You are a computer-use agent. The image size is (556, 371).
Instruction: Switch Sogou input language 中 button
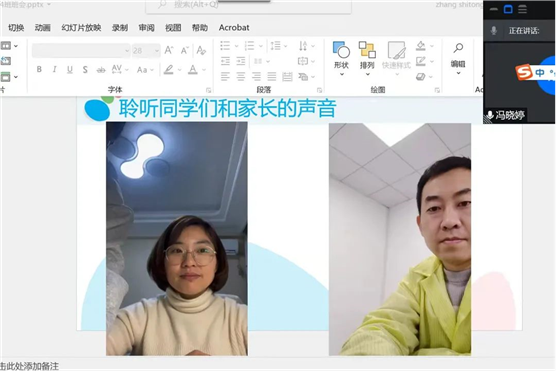pyautogui.click(x=540, y=73)
